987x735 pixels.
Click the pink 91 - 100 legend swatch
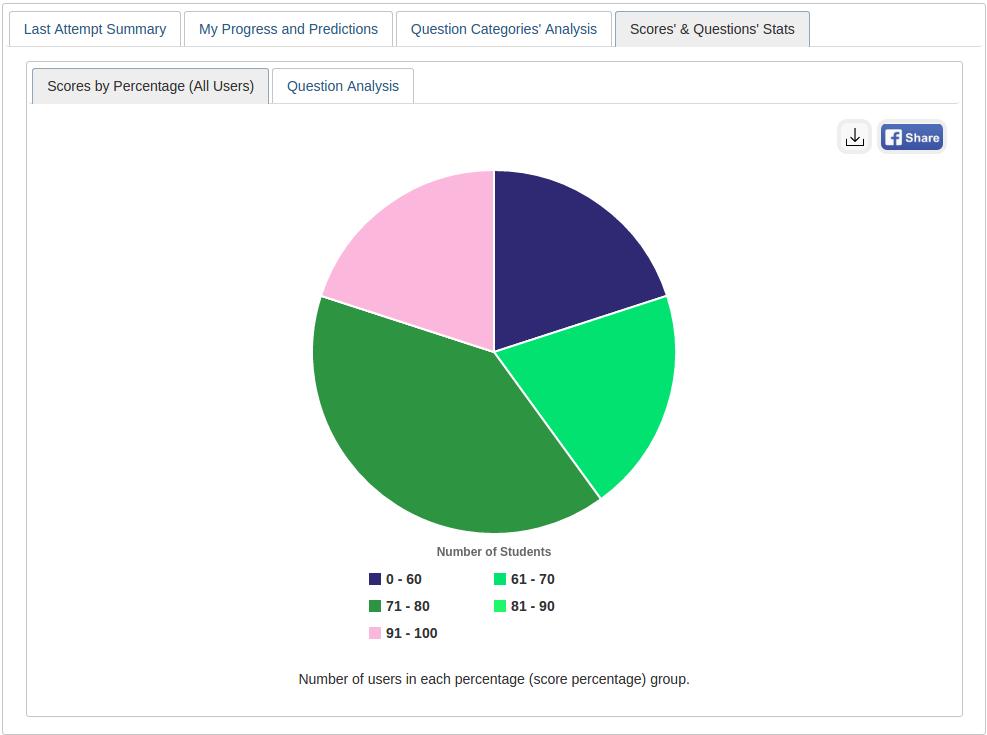tap(375, 633)
